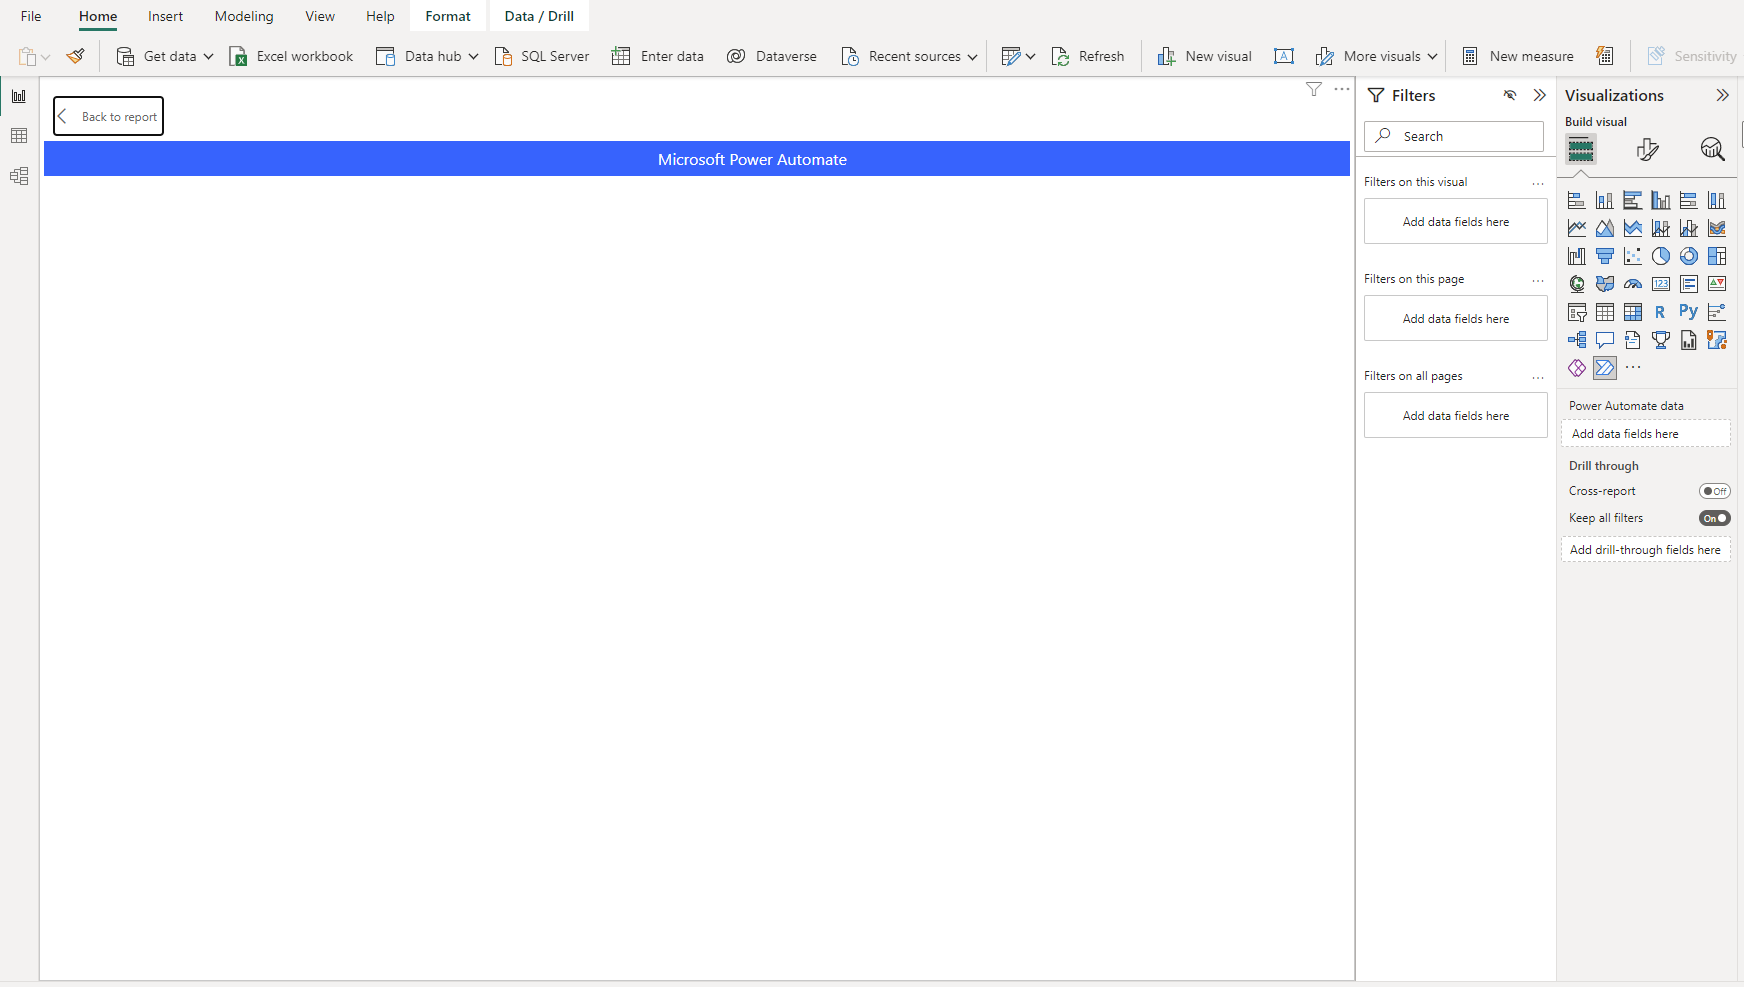Select the Scatter chart visual
Image resolution: width=1744 pixels, height=987 pixels.
point(1633,256)
